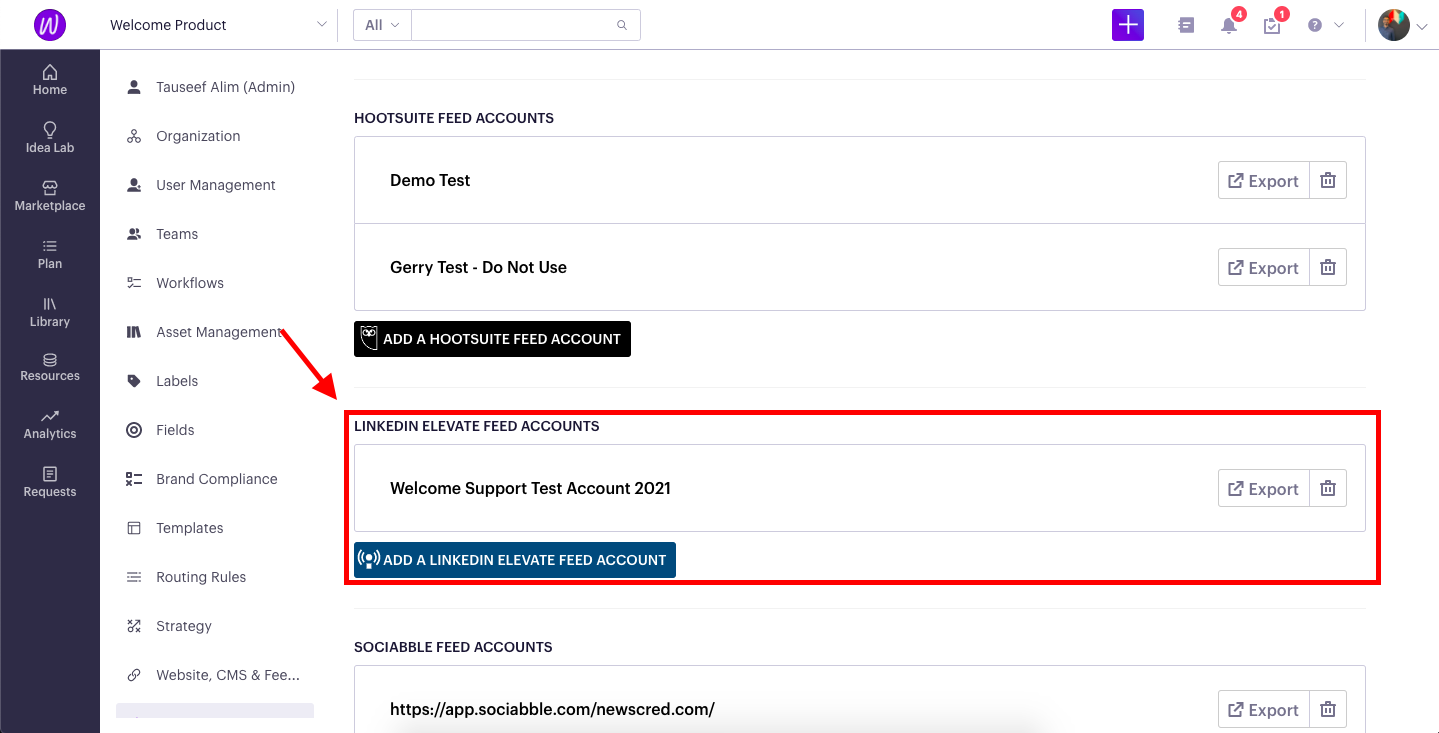Open the notifications bell
This screenshot has width=1439, height=733.
tap(1229, 25)
